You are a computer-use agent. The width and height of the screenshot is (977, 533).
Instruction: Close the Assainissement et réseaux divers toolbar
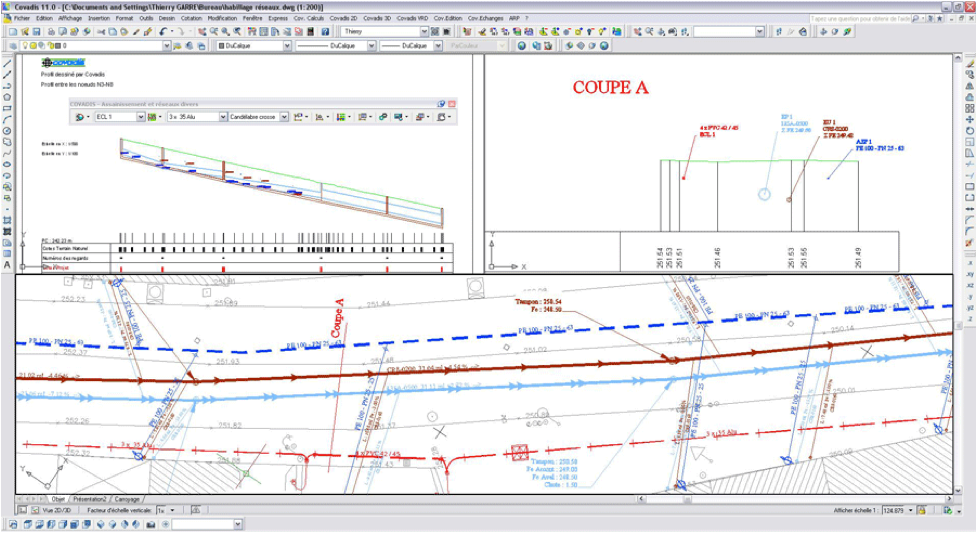point(452,104)
